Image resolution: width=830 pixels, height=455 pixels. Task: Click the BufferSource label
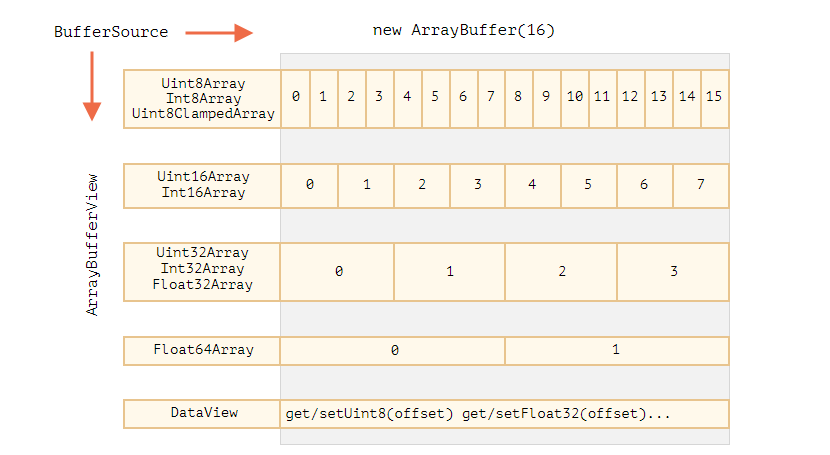point(110,32)
